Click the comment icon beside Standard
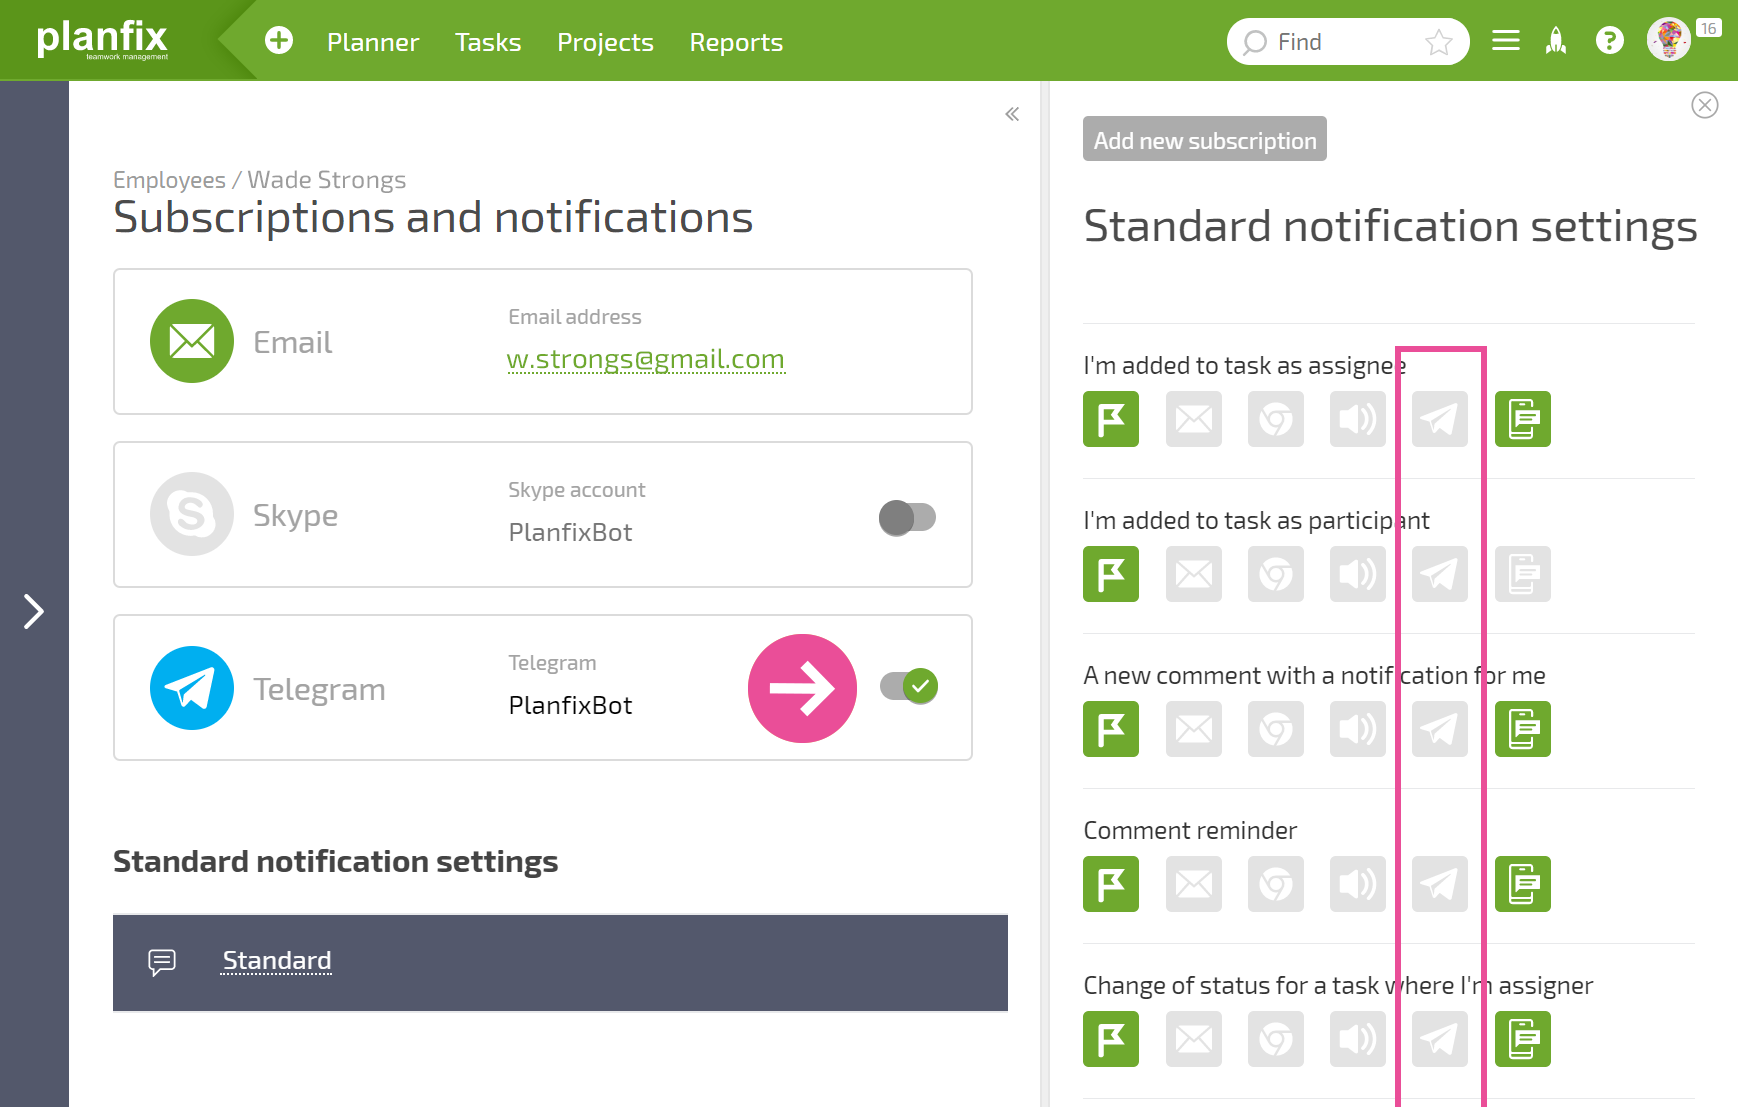Viewport: 1738px width, 1107px height. [162, 962]
